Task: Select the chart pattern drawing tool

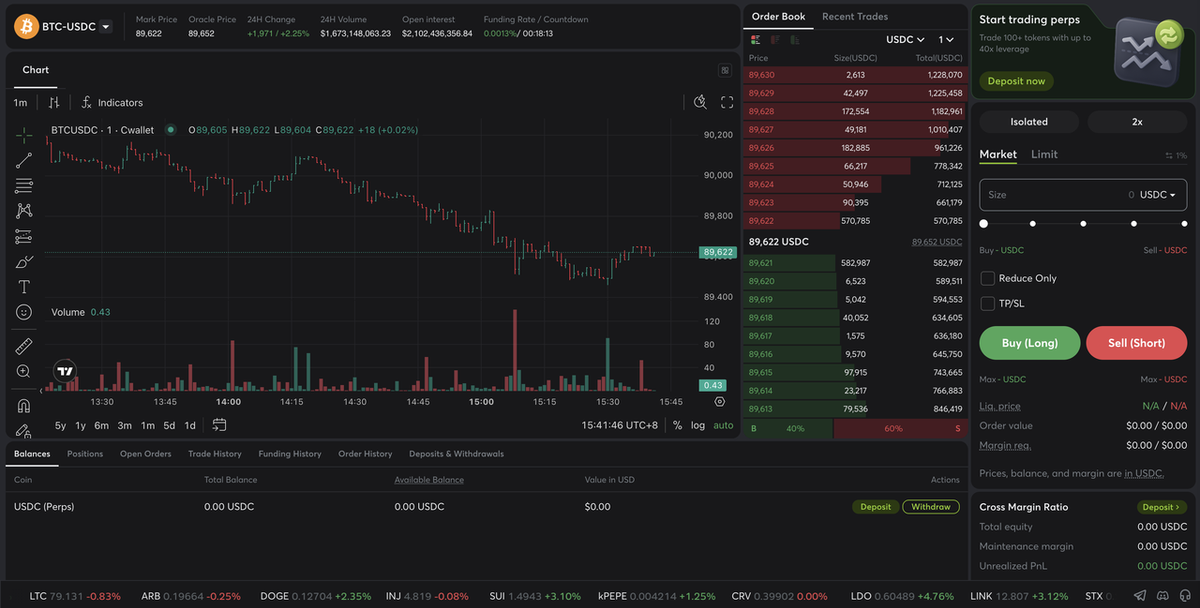Action: click(24, 211)
